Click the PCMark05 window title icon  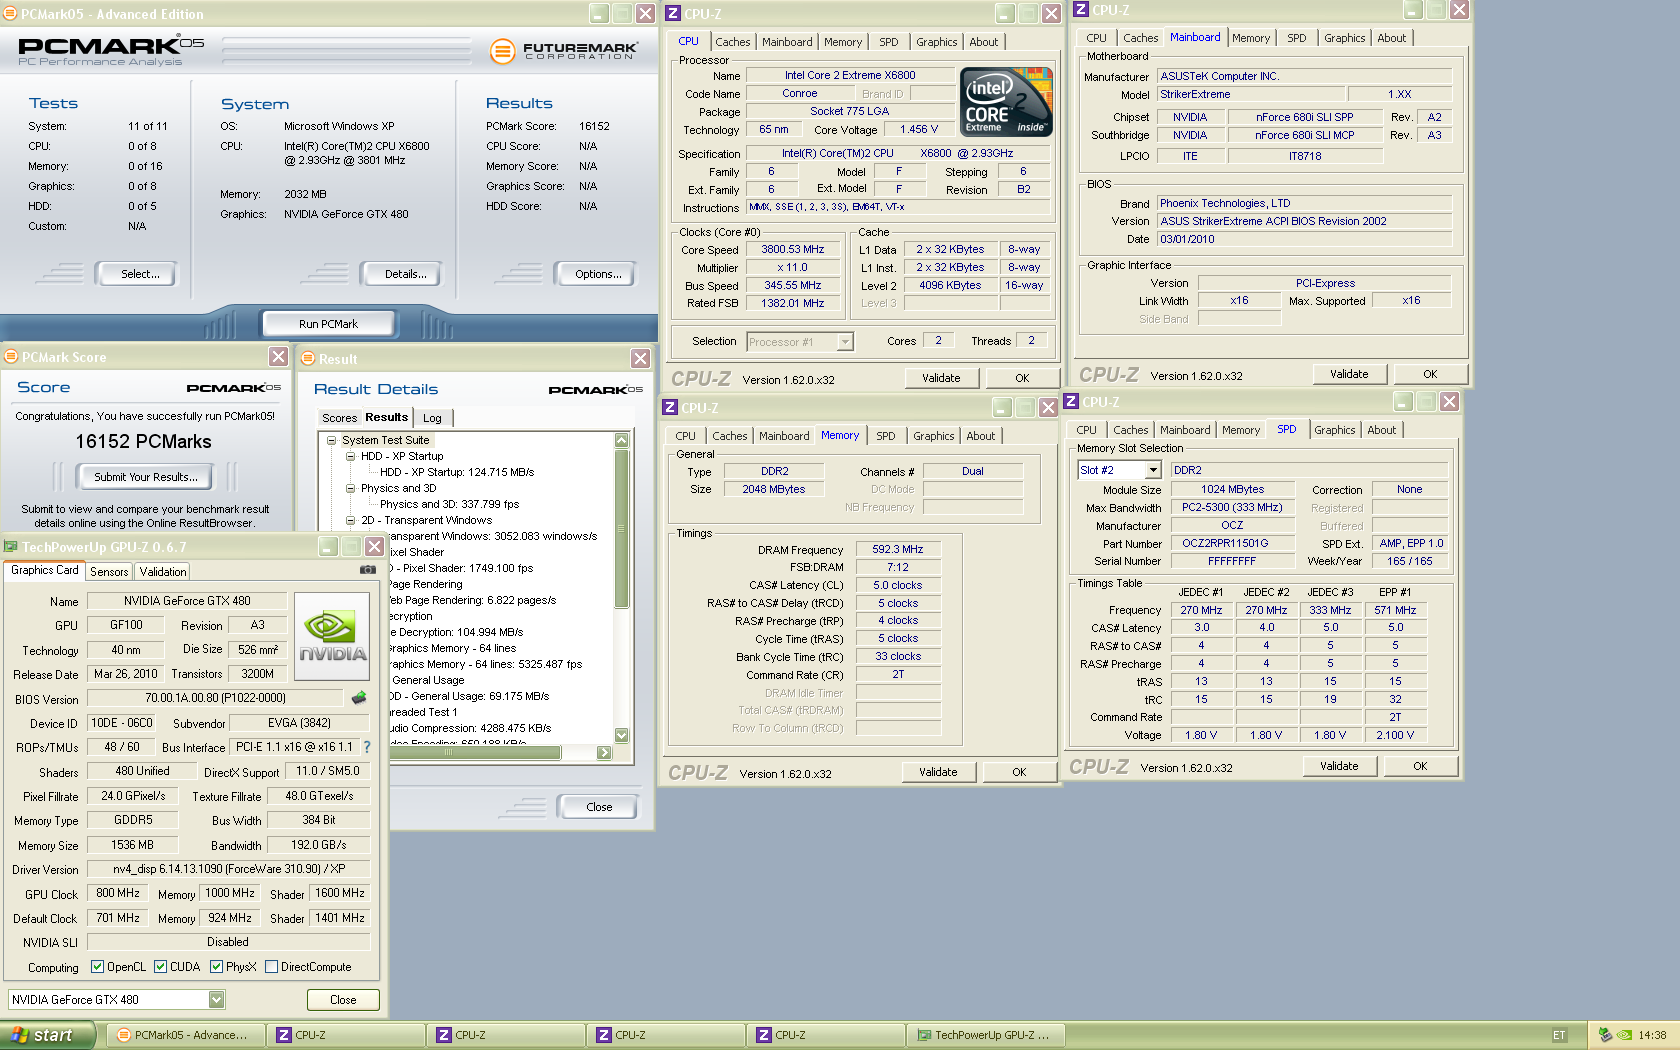10,14
